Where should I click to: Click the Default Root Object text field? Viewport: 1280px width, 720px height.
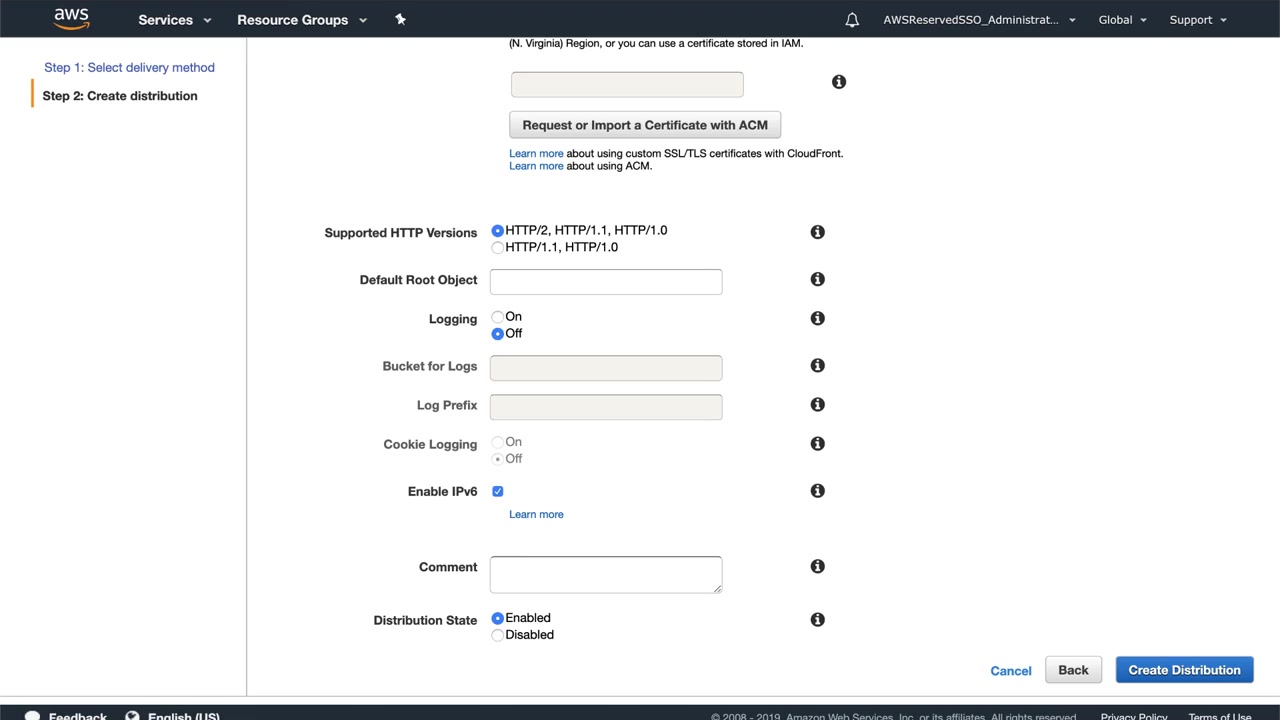[606, 282]
